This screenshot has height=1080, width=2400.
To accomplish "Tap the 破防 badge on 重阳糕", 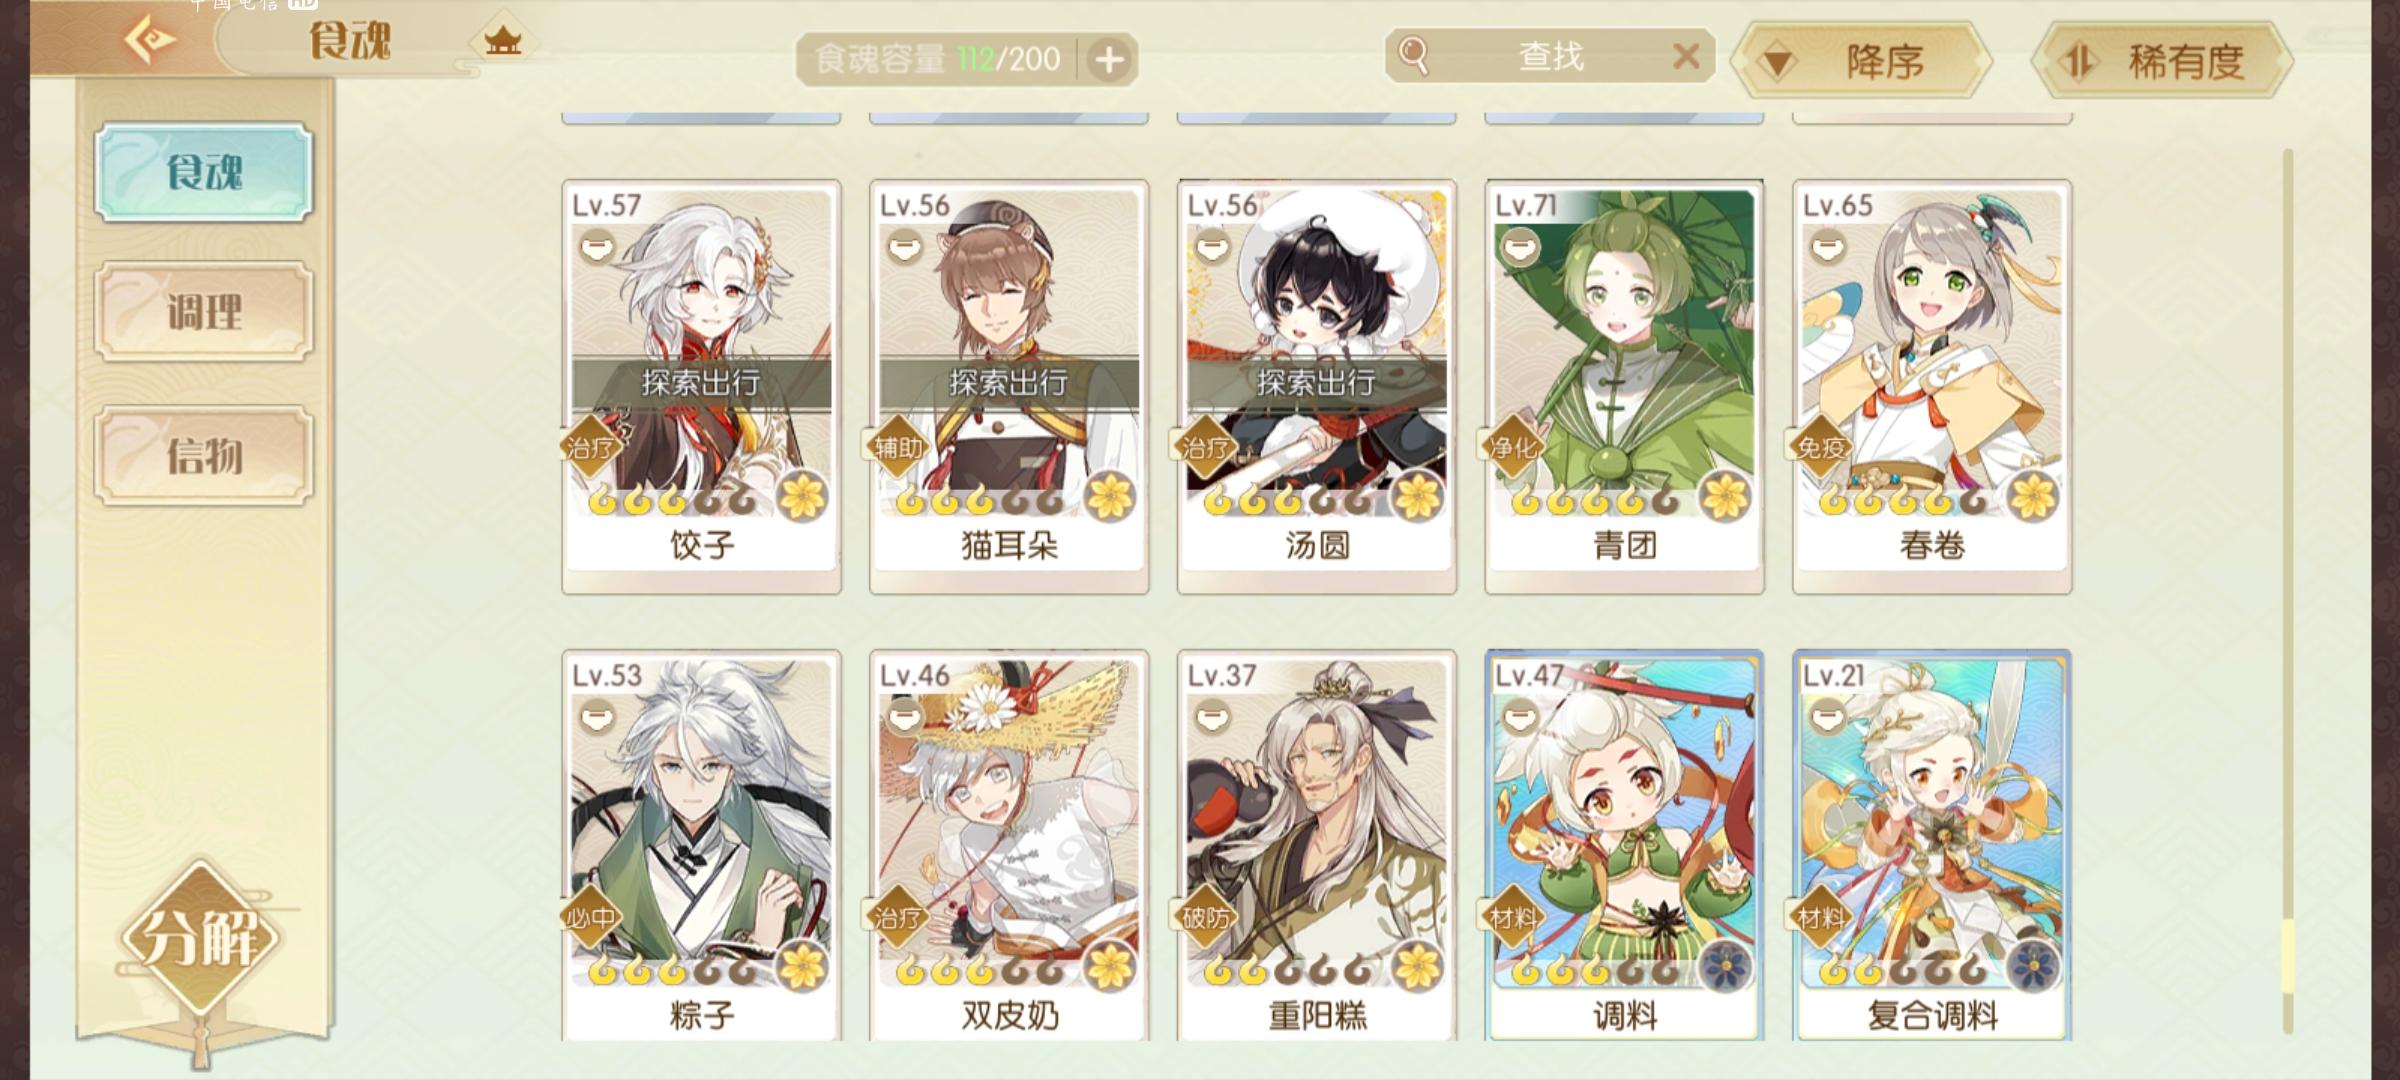I will (1204, 917).
